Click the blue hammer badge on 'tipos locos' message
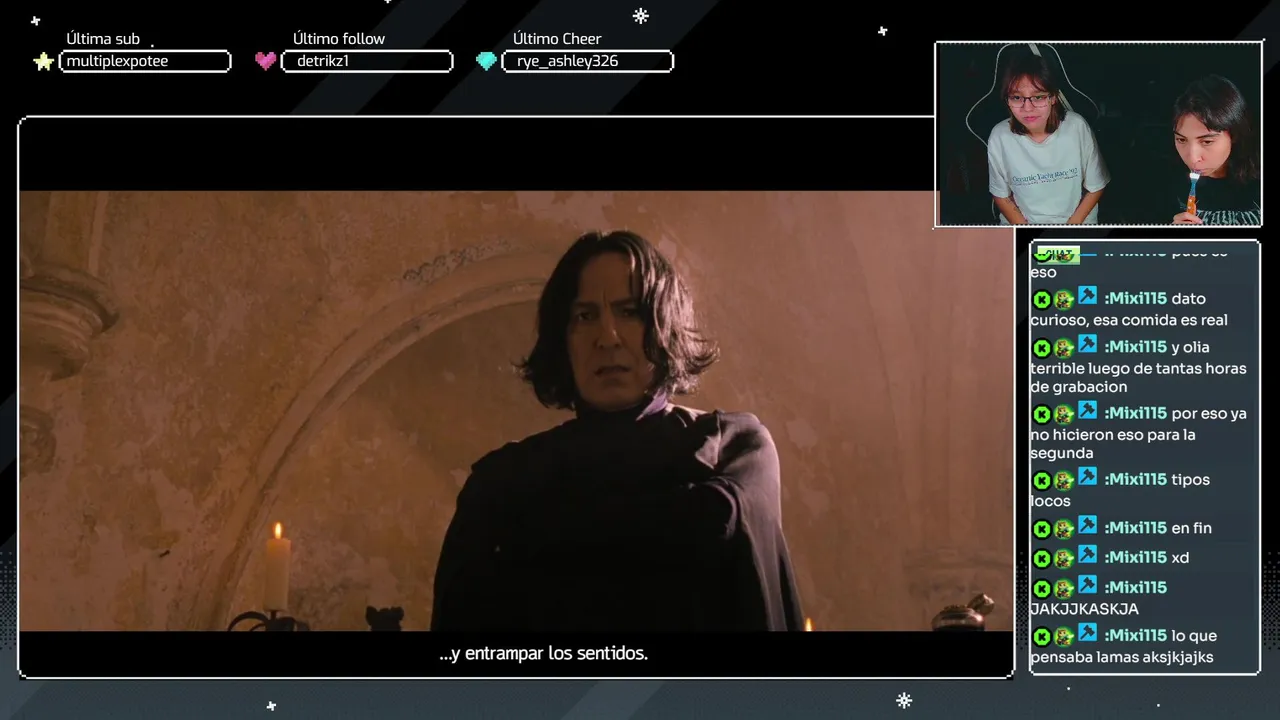Screen dimensions: 1280x720 click(x=1088, y=477)
